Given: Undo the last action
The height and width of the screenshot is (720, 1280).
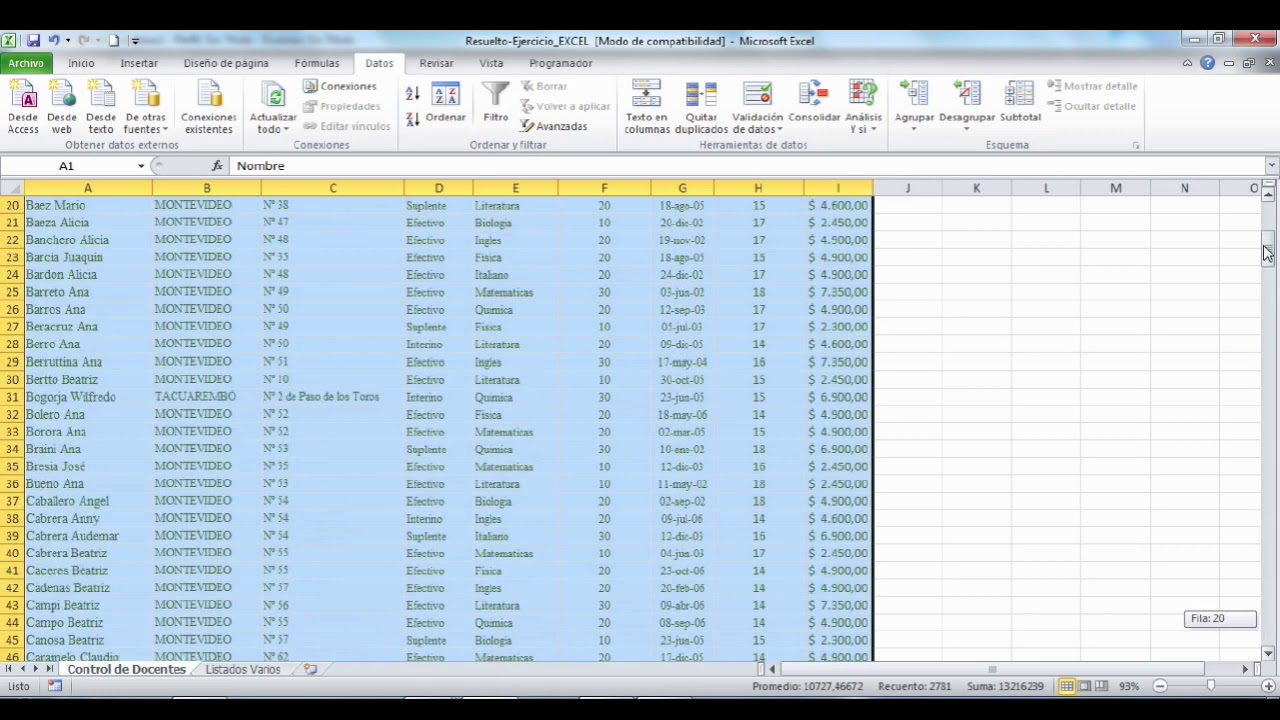Looking at the screenshot, I should 53,41.
